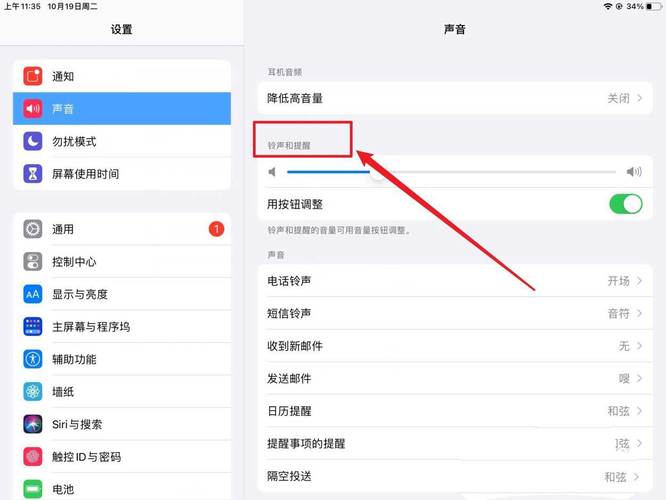Open 主屏幕与程序坞 settings
The width and height of the screenshot is (666, 500).
click(x=122, y=327)
